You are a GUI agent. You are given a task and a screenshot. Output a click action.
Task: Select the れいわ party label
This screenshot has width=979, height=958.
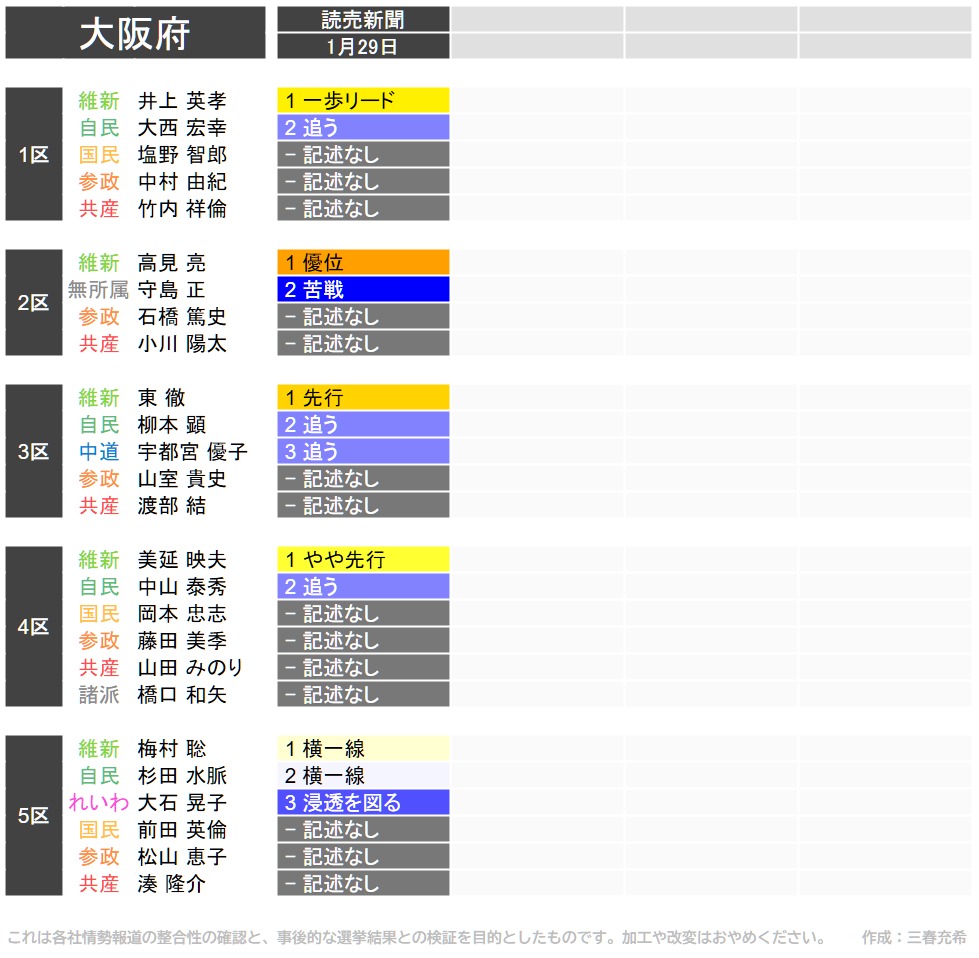(98, 803)
